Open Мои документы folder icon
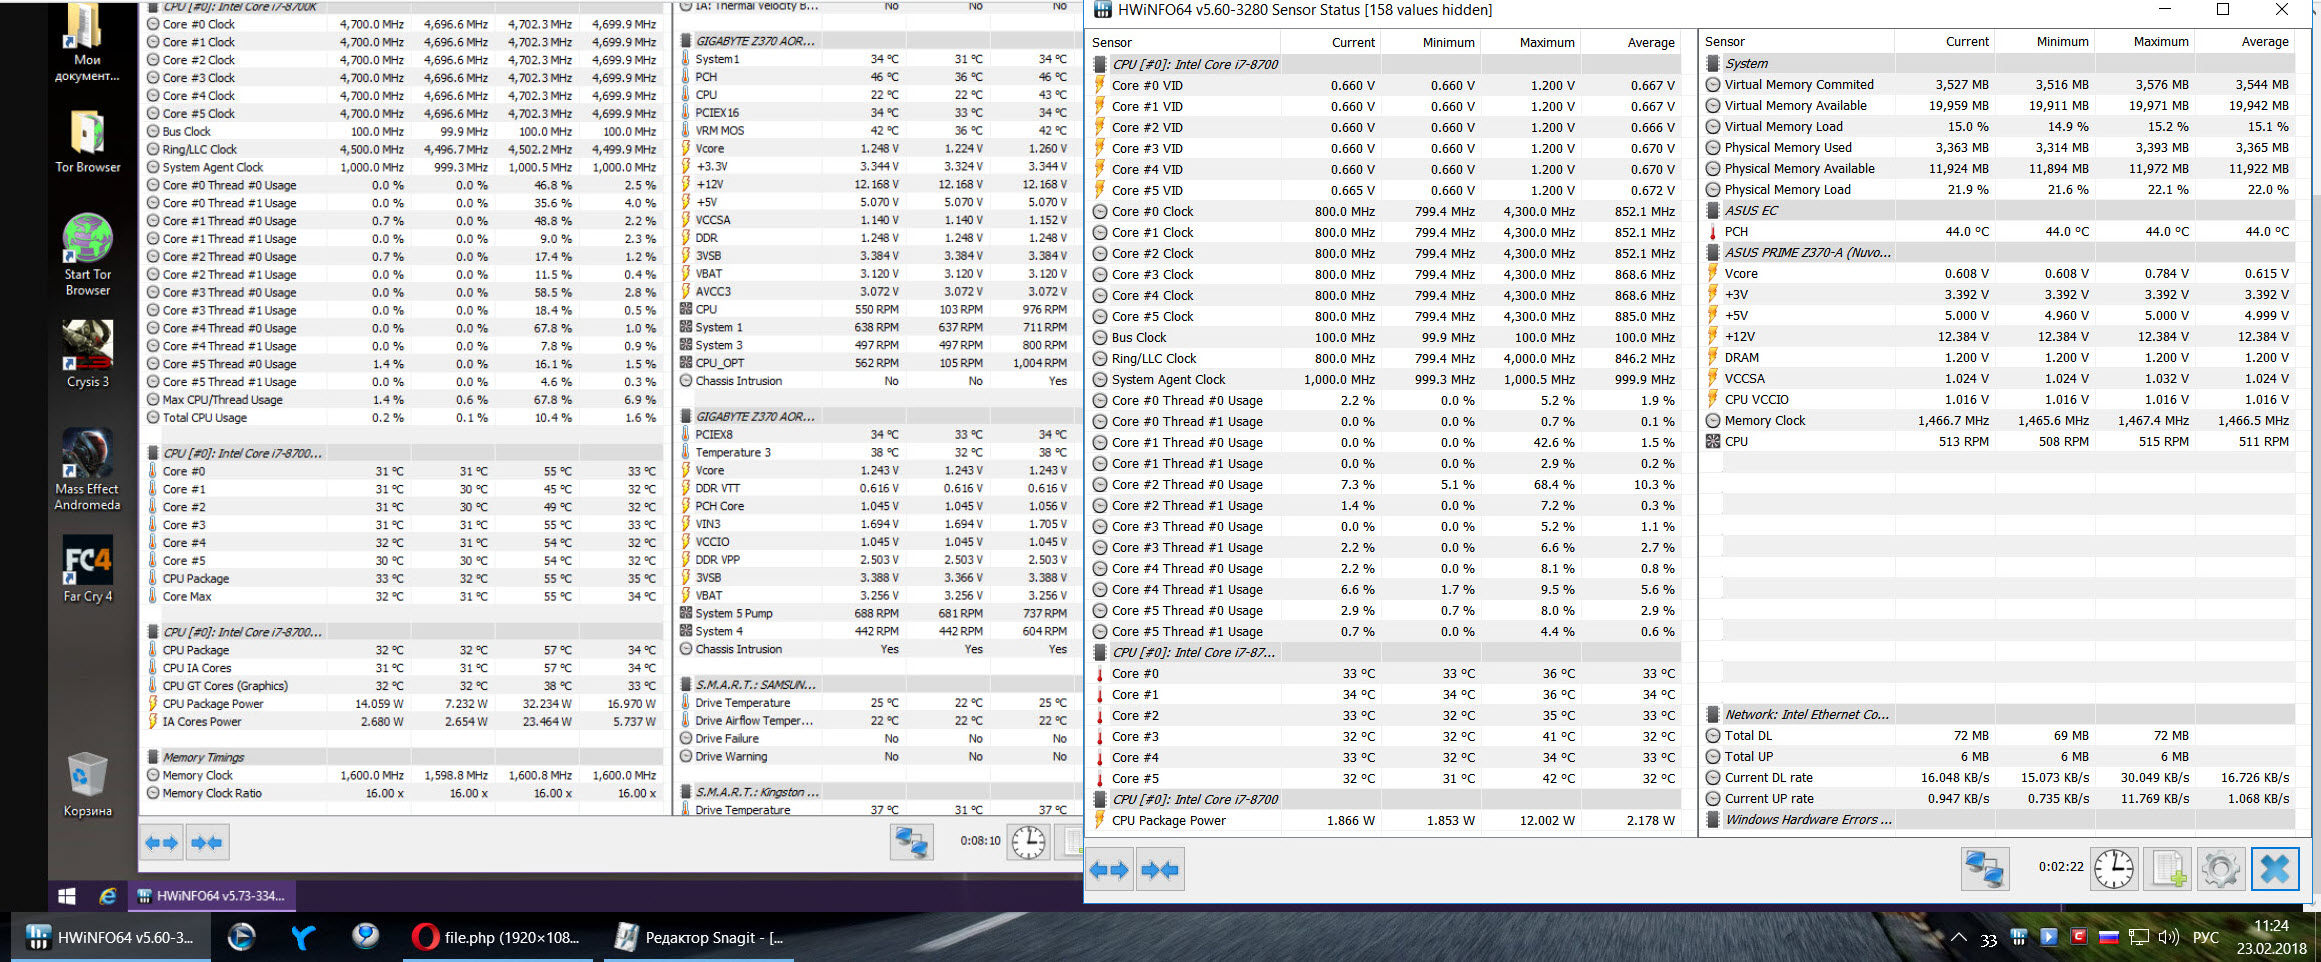Screen dimensions: 2321x962 (x=88, y=42)
